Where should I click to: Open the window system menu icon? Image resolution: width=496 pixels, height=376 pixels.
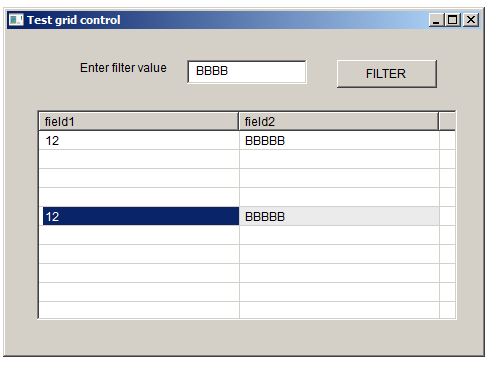click(x=16, y=20)
